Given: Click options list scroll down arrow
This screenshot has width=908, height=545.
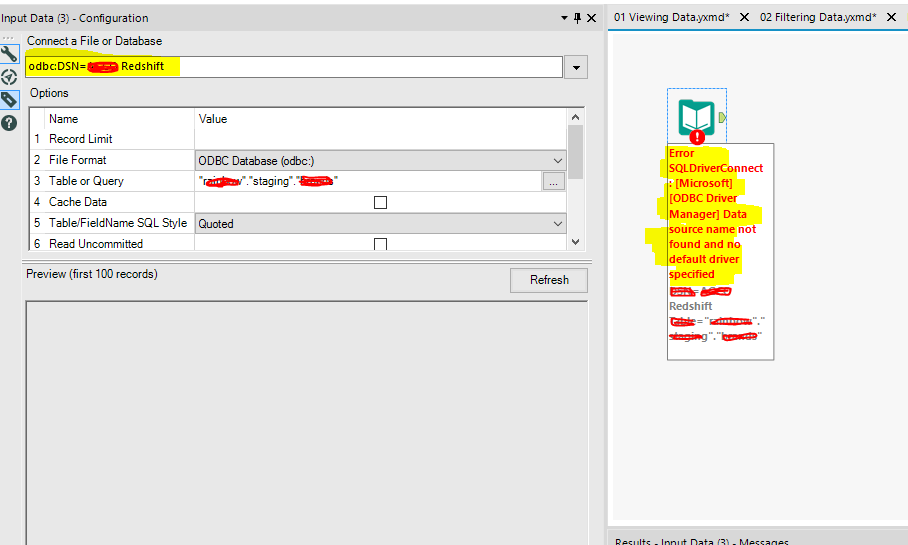Looking at the screenshot, I should pos(576,242).
